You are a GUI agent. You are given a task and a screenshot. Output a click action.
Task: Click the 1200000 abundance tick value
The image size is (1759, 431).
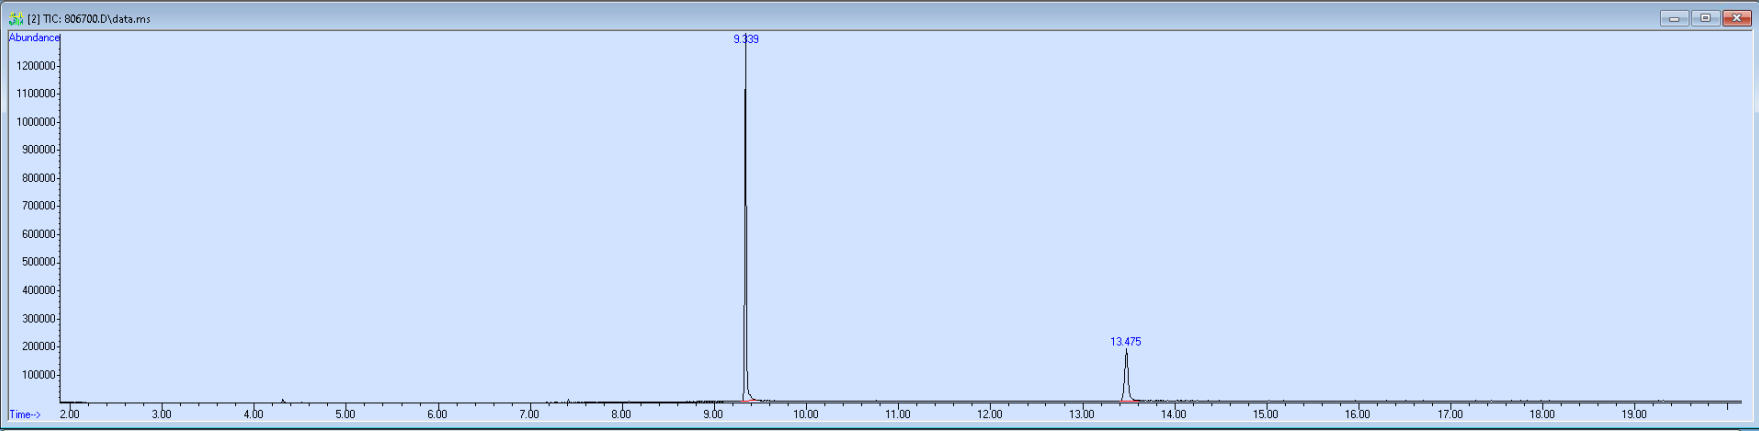[36, 66]
